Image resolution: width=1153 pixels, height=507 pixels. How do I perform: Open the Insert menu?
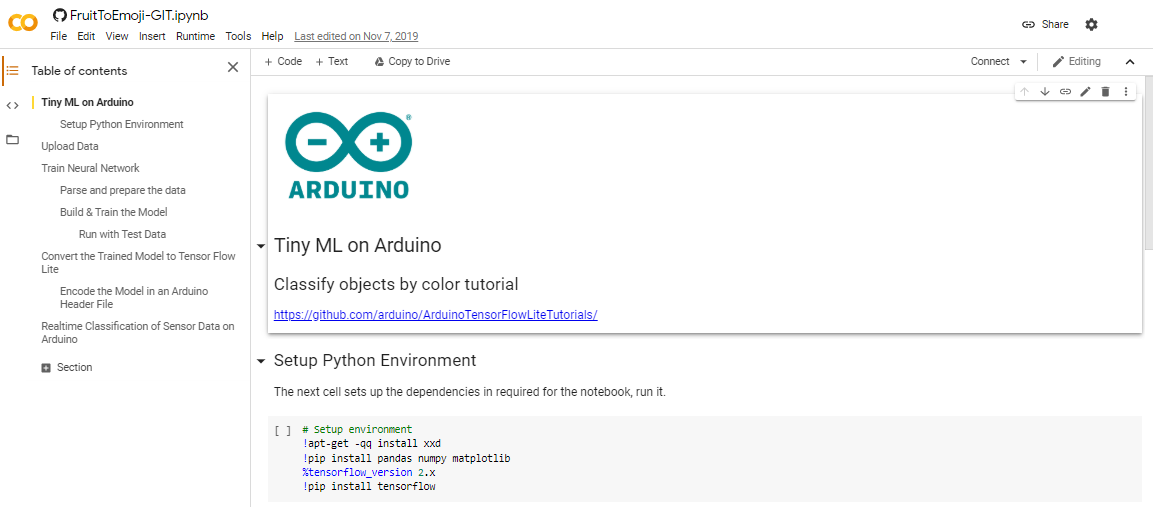coord(152,36)
